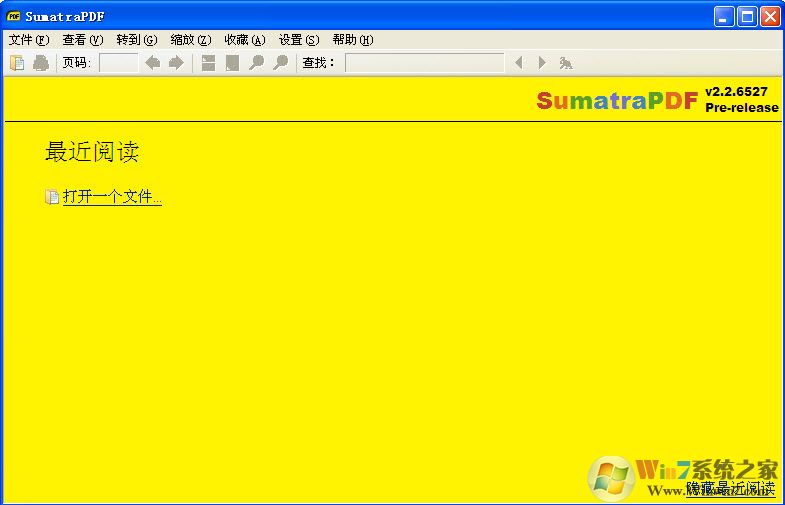Click the Open file toolbar icon

[x=17, y=63]
